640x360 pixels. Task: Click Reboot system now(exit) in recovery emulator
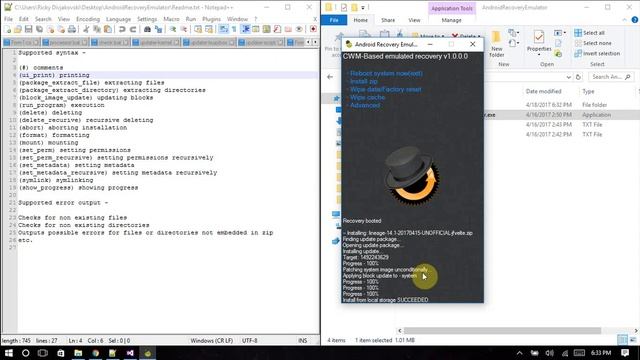pyautogui.click(x=386, y=73)
